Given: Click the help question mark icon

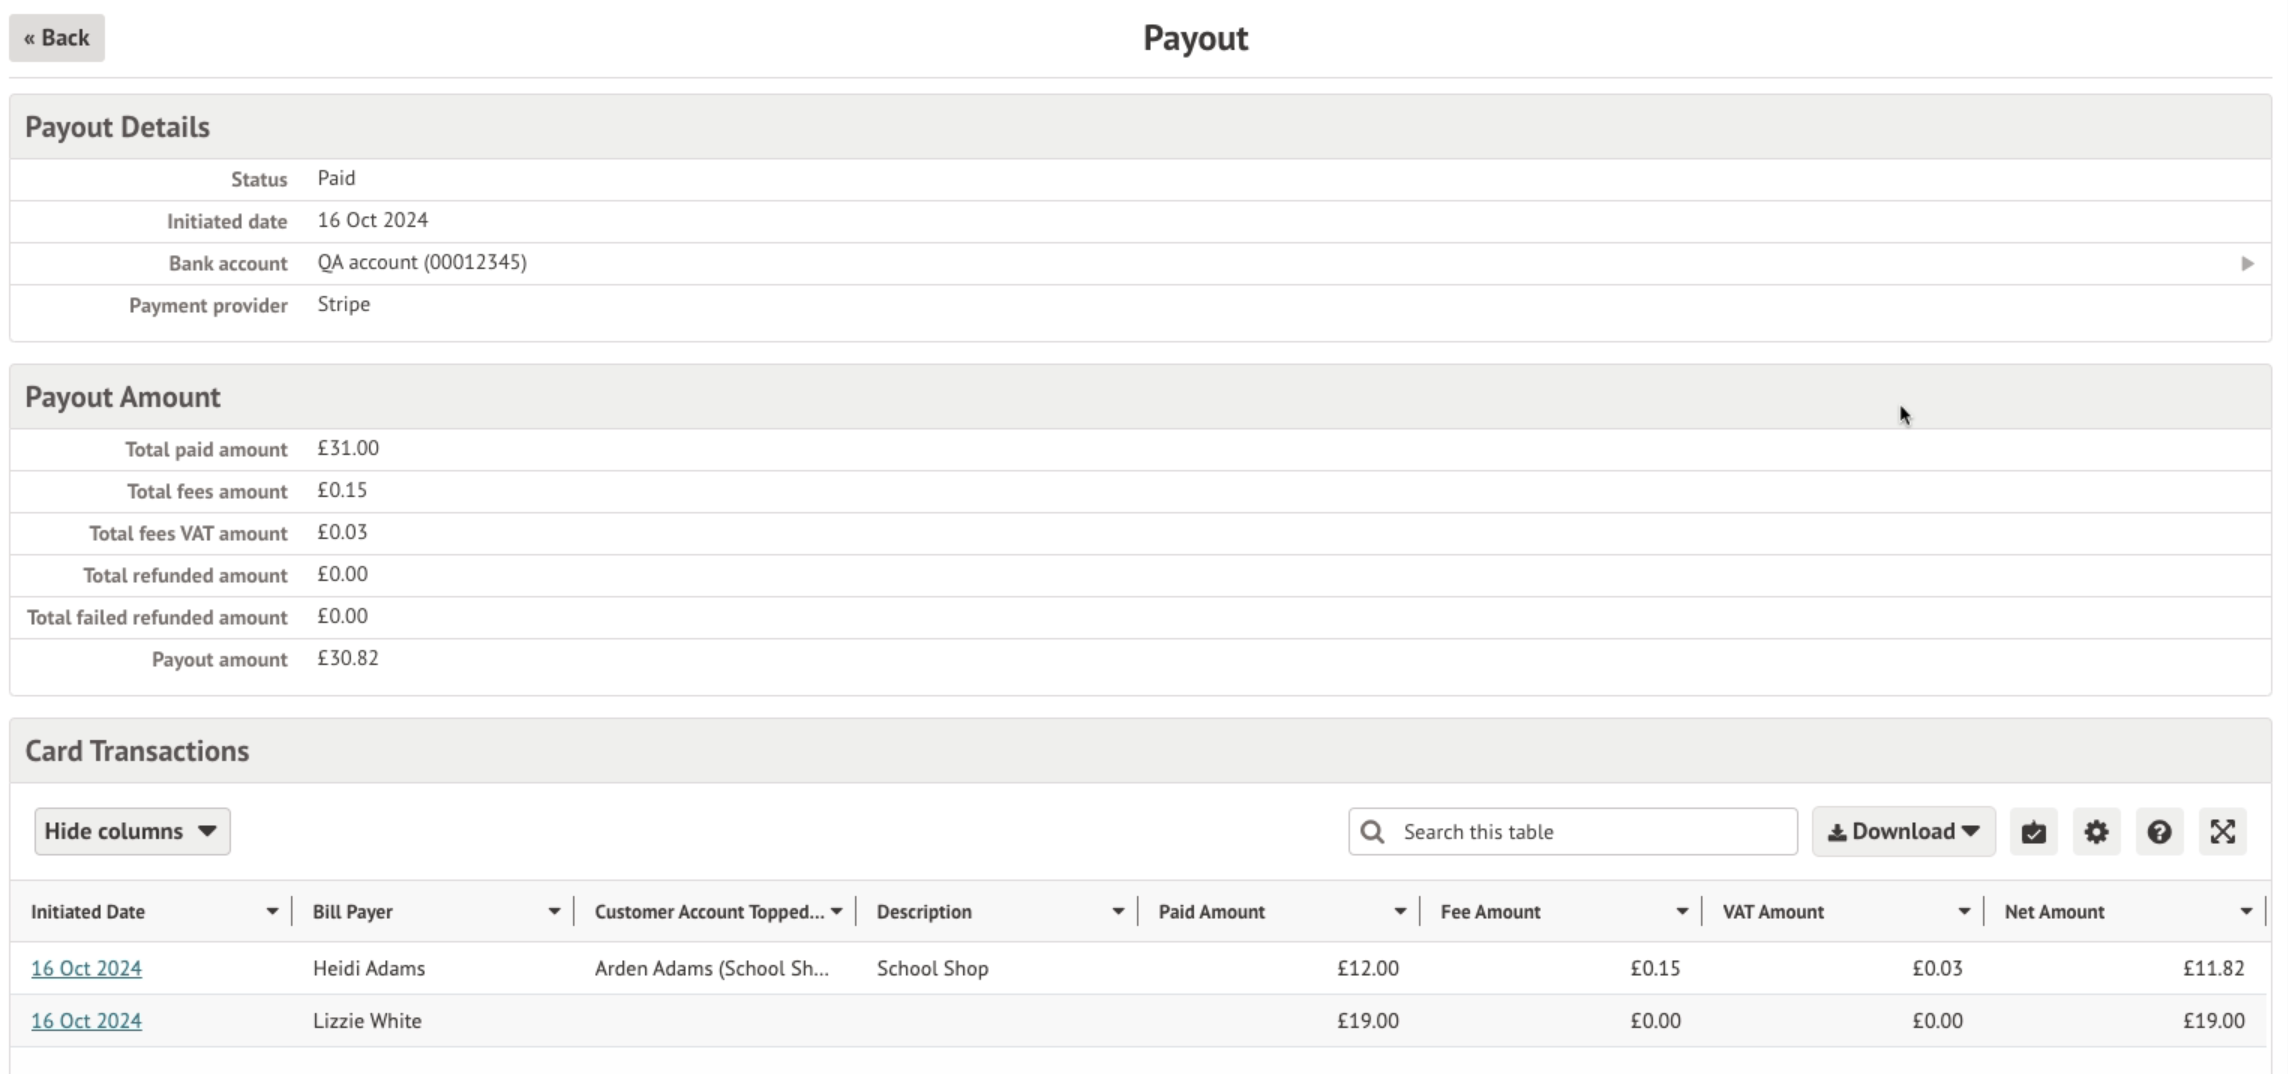Looking at the screenshot, I should [2159, 832].
